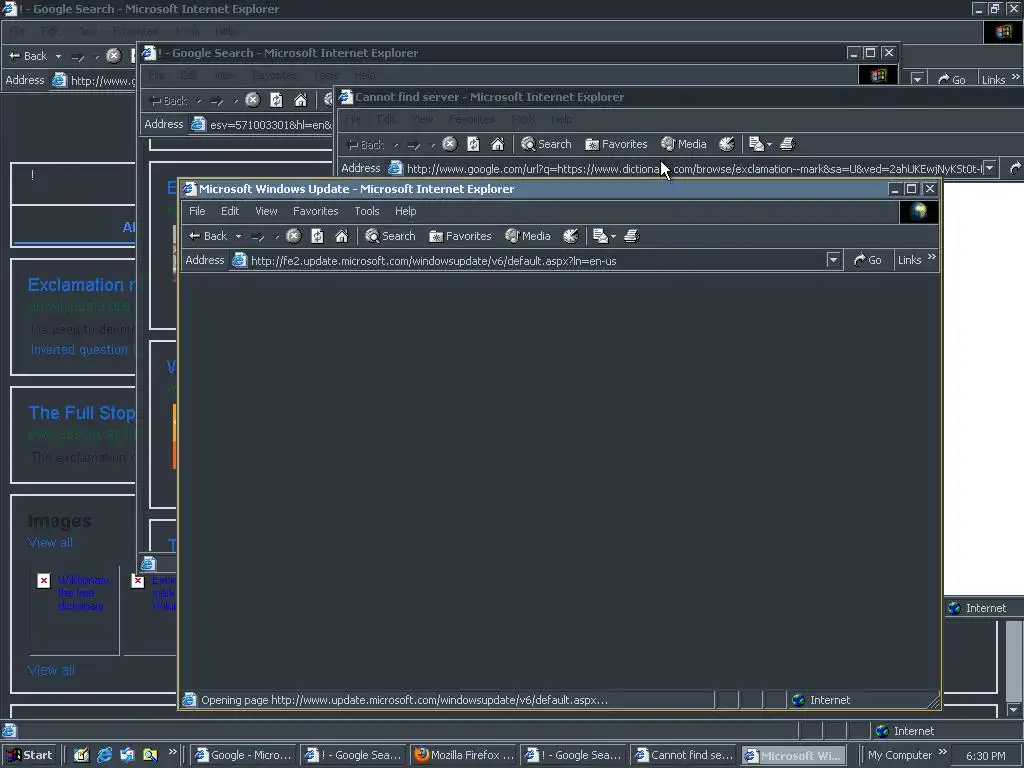Click Forward arrow in Windows Update window
This screenshot has width=1024, height=768.
[x=258, y=236]
